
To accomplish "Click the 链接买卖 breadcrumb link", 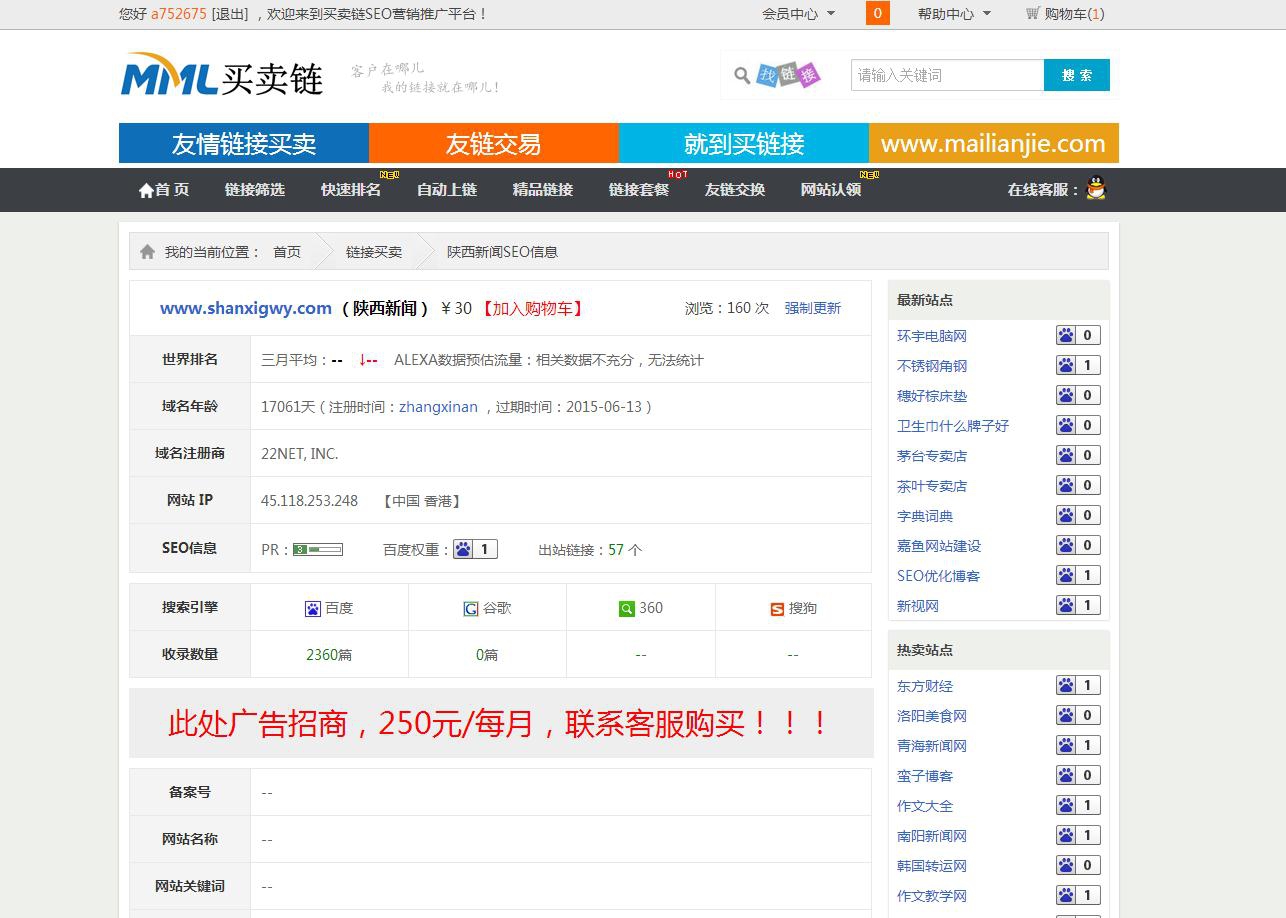I will click(x=374, y=252).
